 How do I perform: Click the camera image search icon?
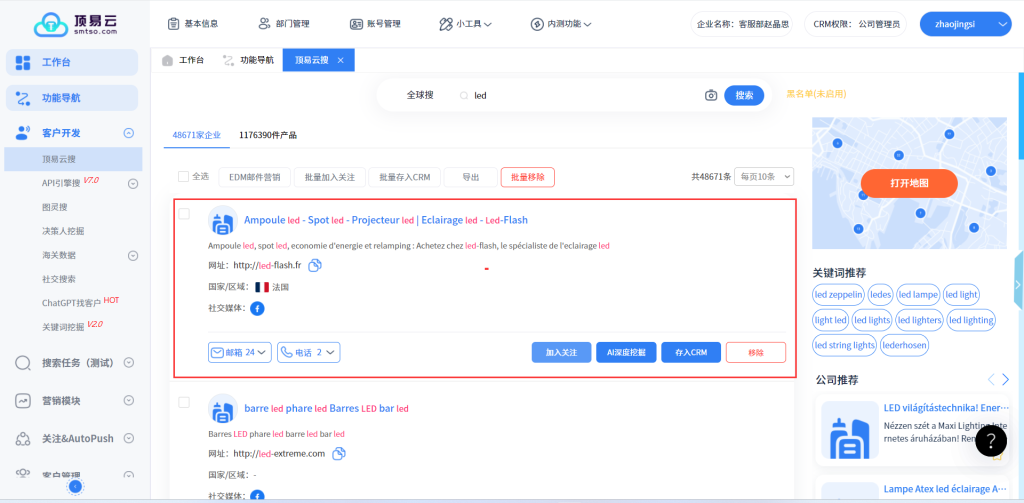pyautogui.click(x=711, y=95)
